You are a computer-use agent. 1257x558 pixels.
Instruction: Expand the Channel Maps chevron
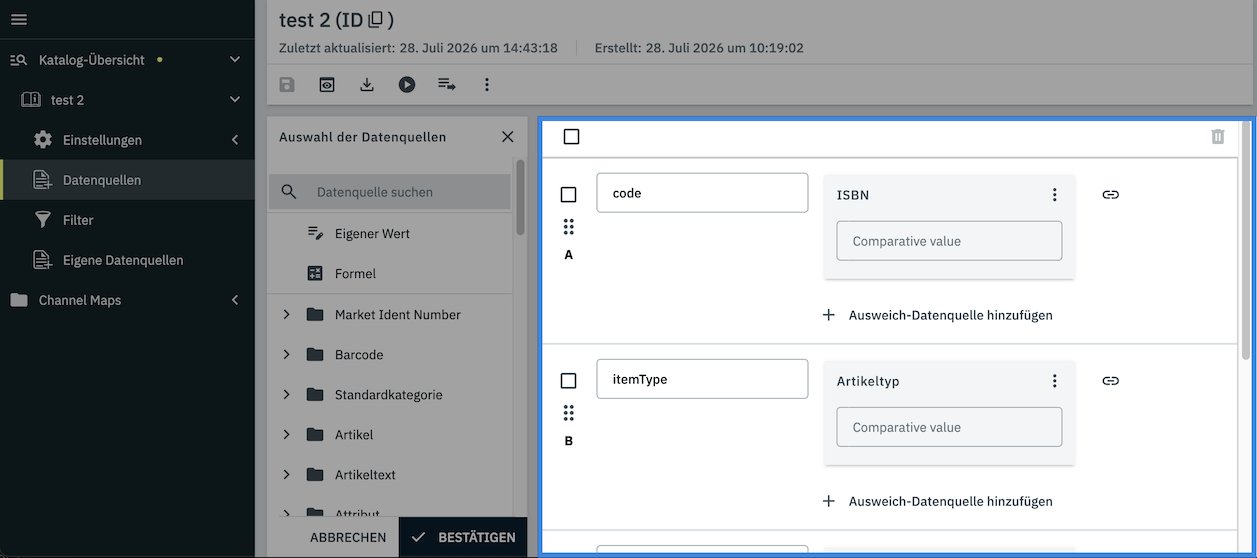(235, 300)
